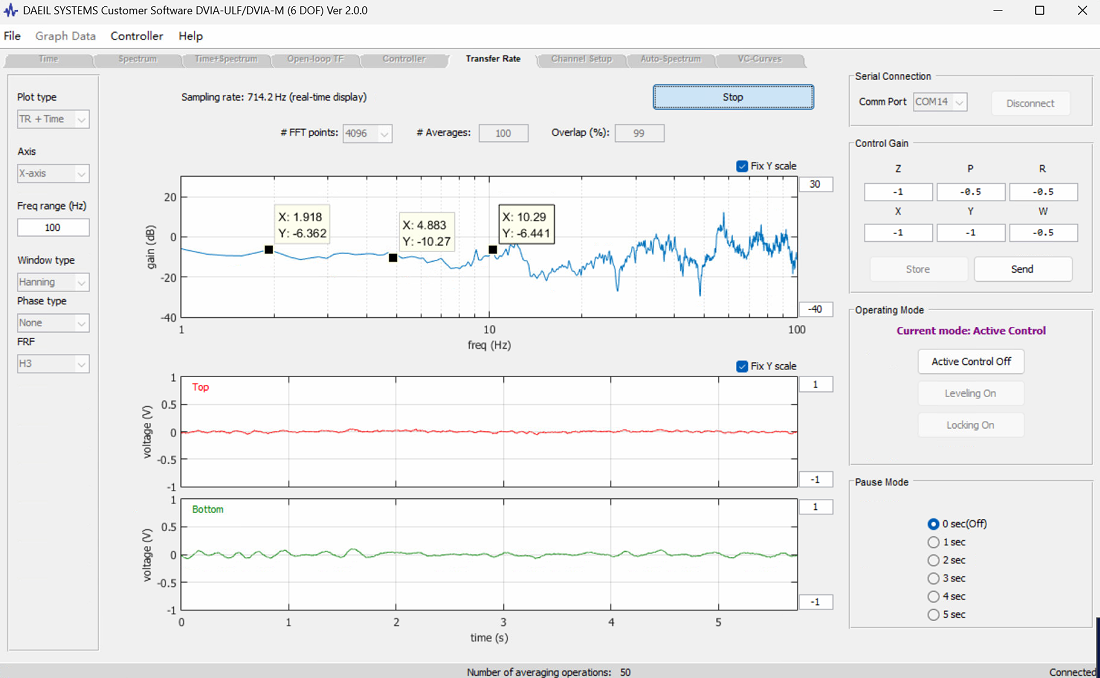Stop the transfer rate measurement

coord(733,98)
